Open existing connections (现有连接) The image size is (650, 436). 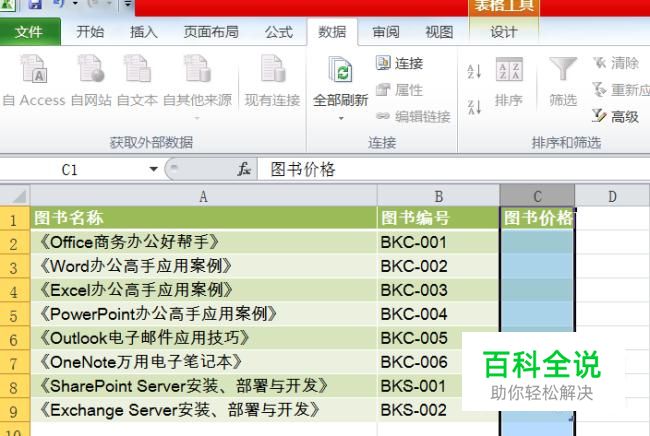click(x=272, y=81)
